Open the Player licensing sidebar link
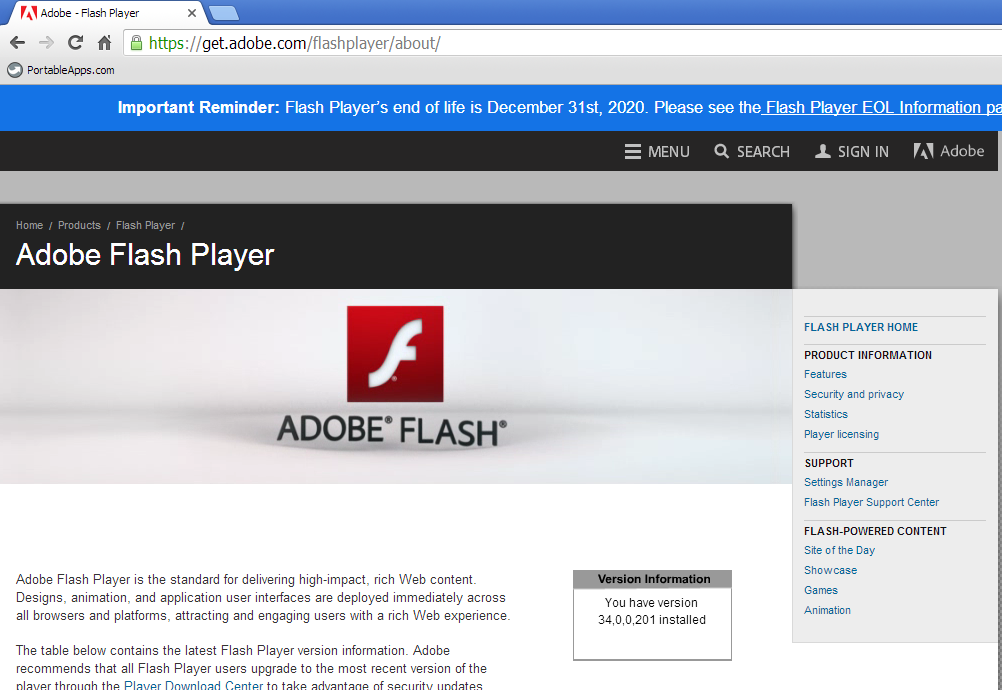Screen dimensions: 1002x690 (841, 434)
